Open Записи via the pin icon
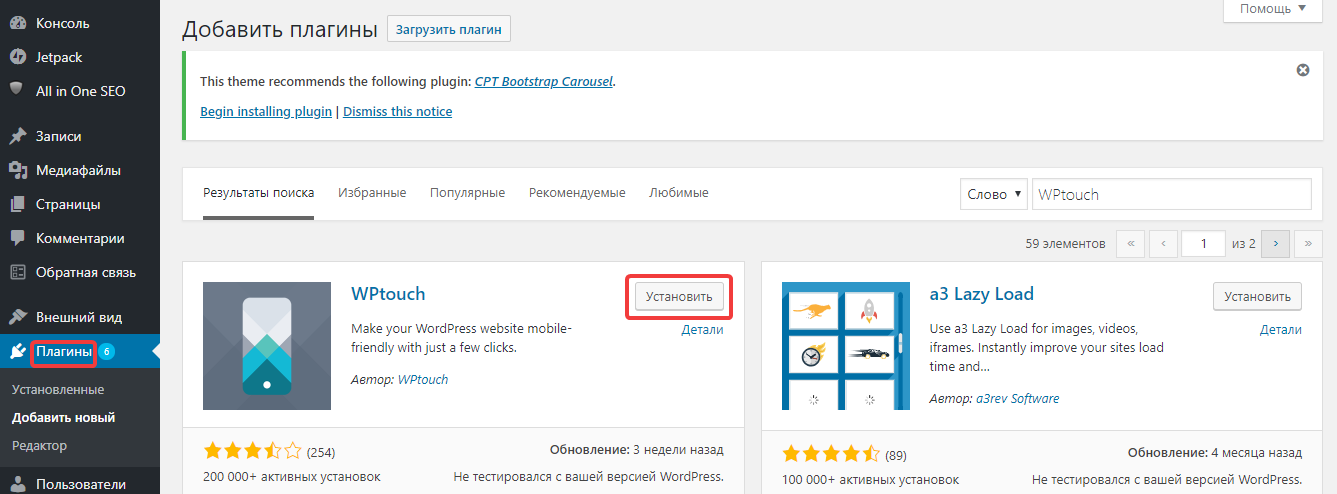This screenshot has width=1337, height=494. pyautogui.click(x=17, y=136)
